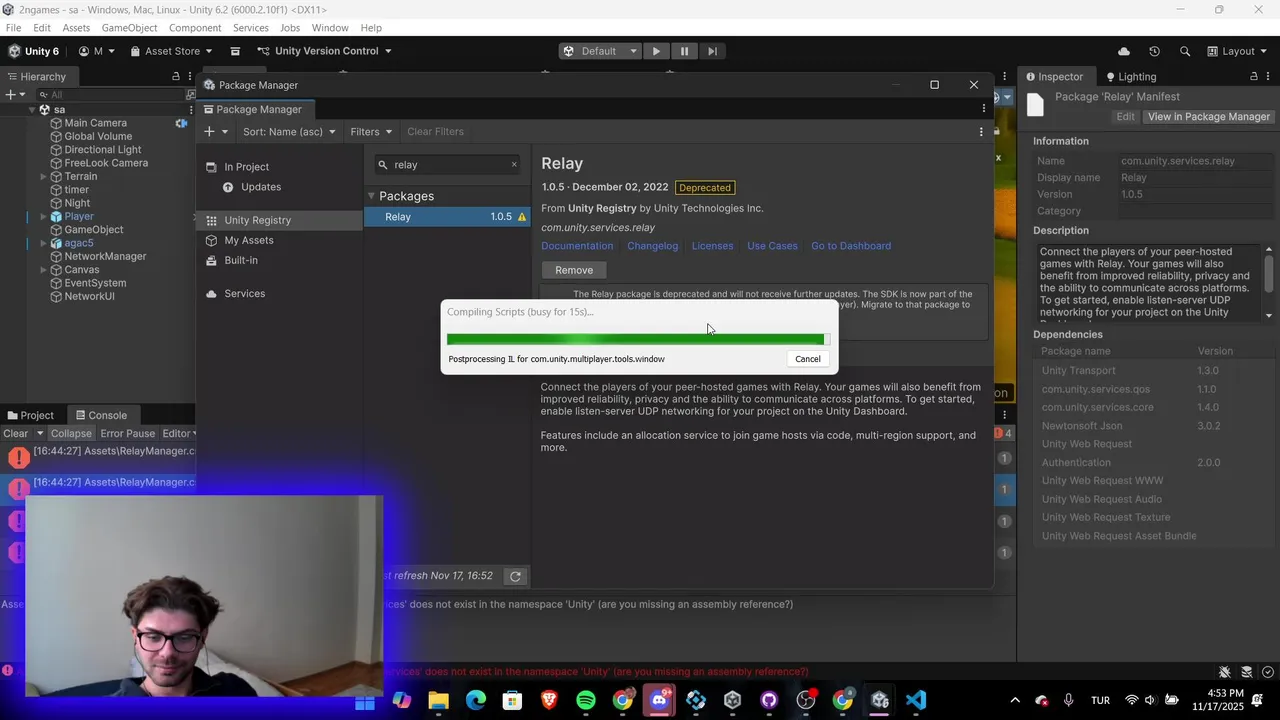Expand the Terrain object in Hierarchy
Screen dimensions: 1280x720
coord(43,176)
